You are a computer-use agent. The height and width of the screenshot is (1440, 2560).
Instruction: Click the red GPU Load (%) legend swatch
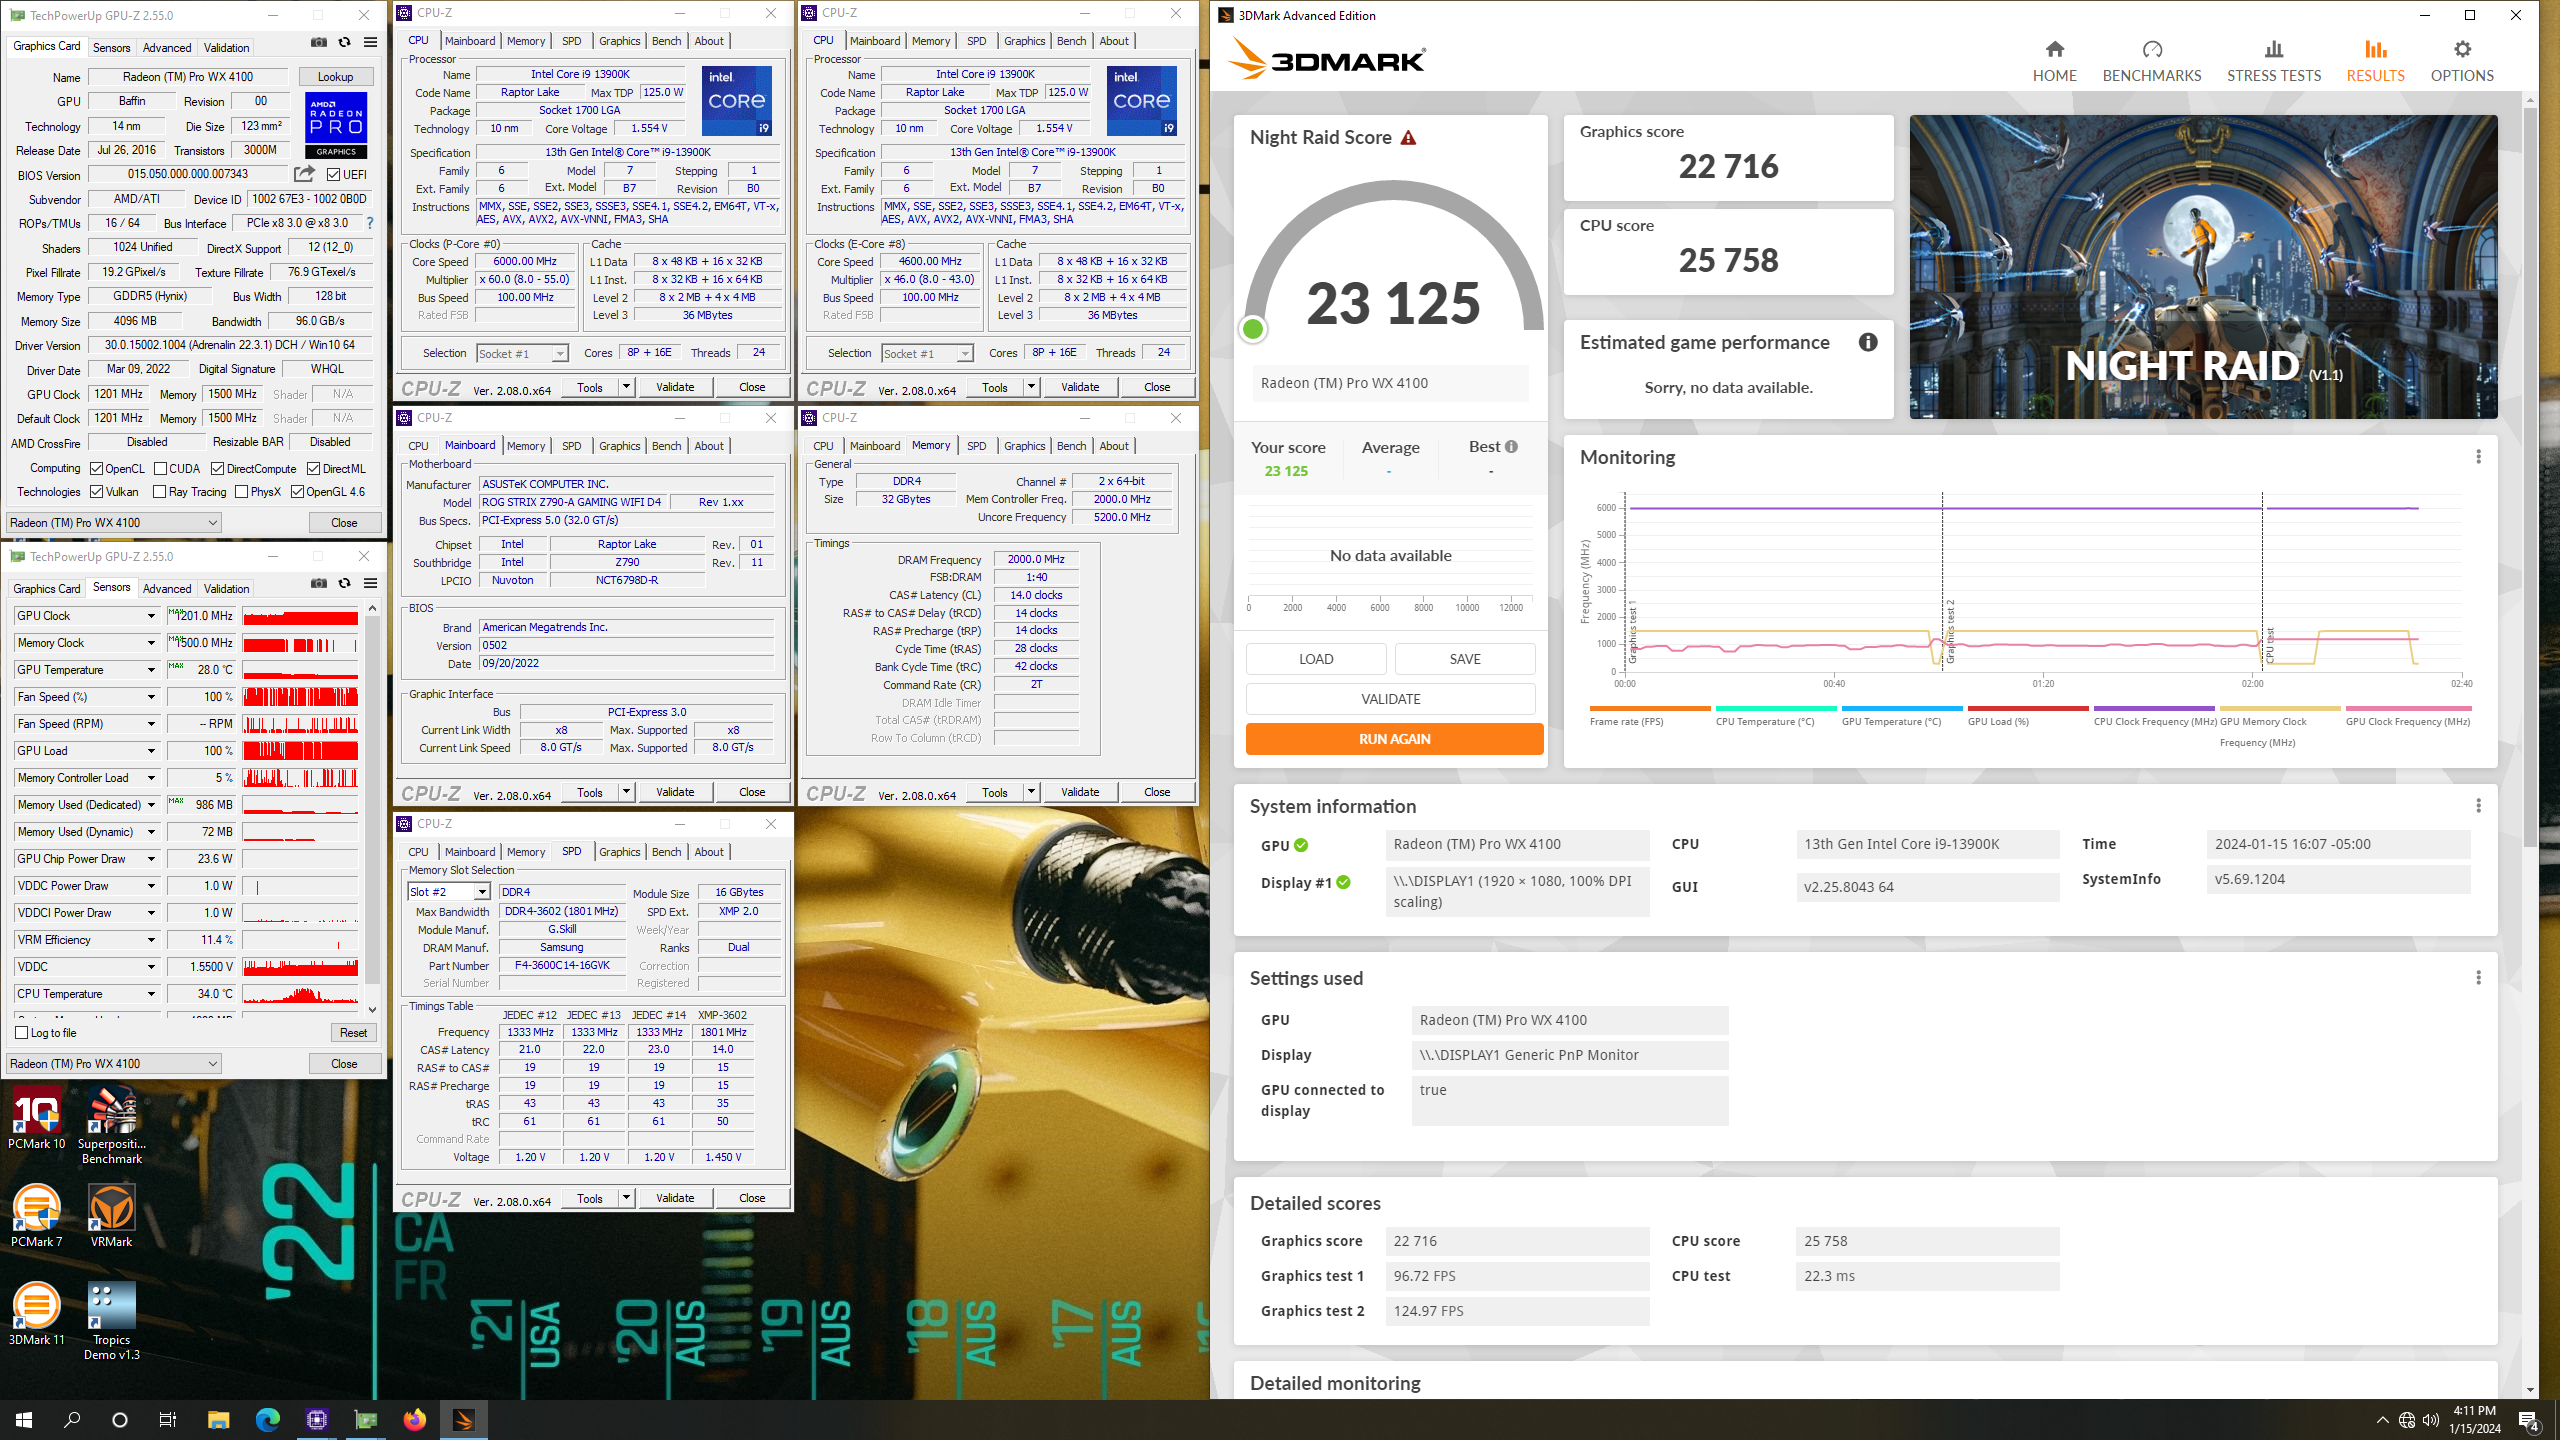(2028, 708)
